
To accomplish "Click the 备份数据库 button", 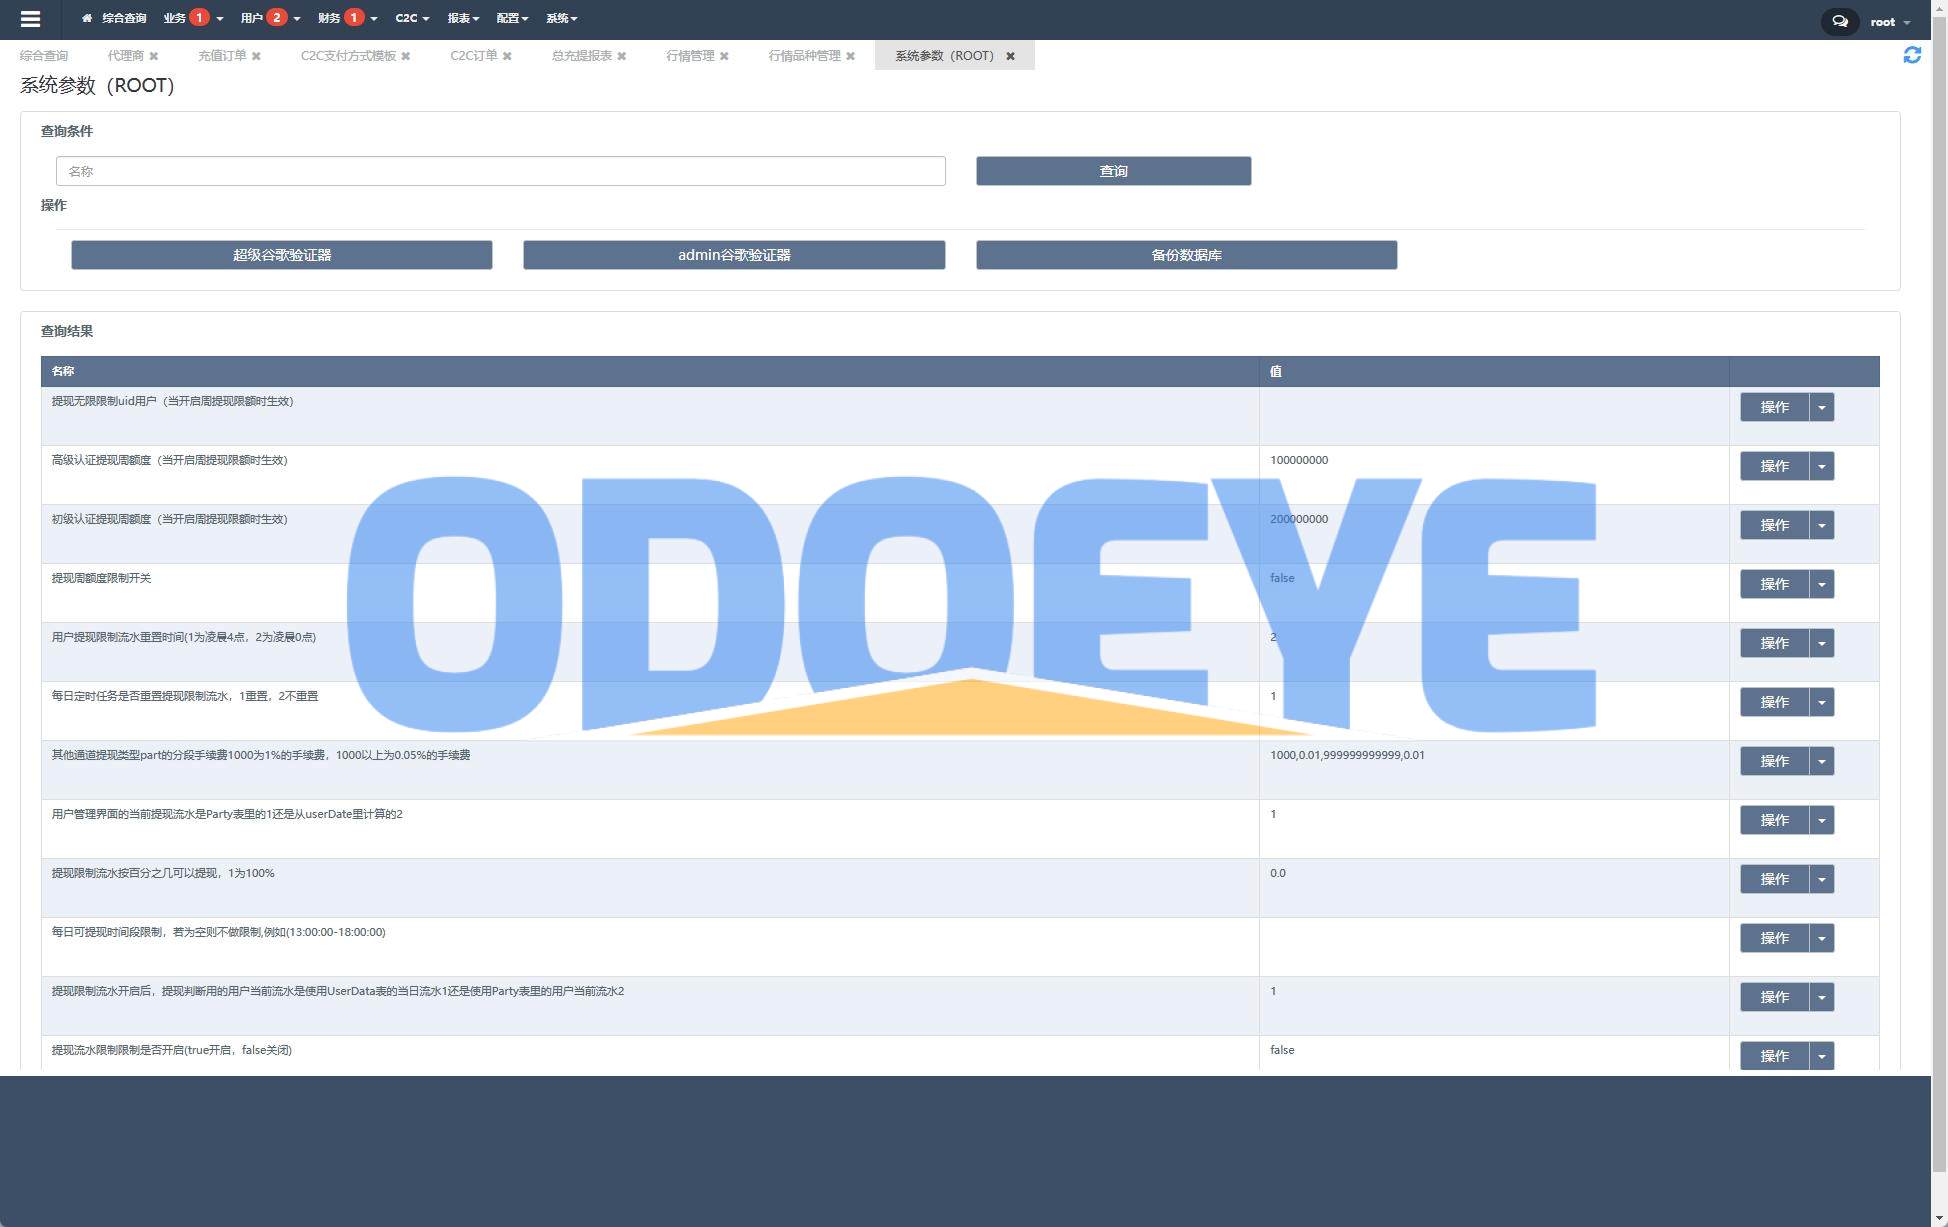I will [1186, 255].
